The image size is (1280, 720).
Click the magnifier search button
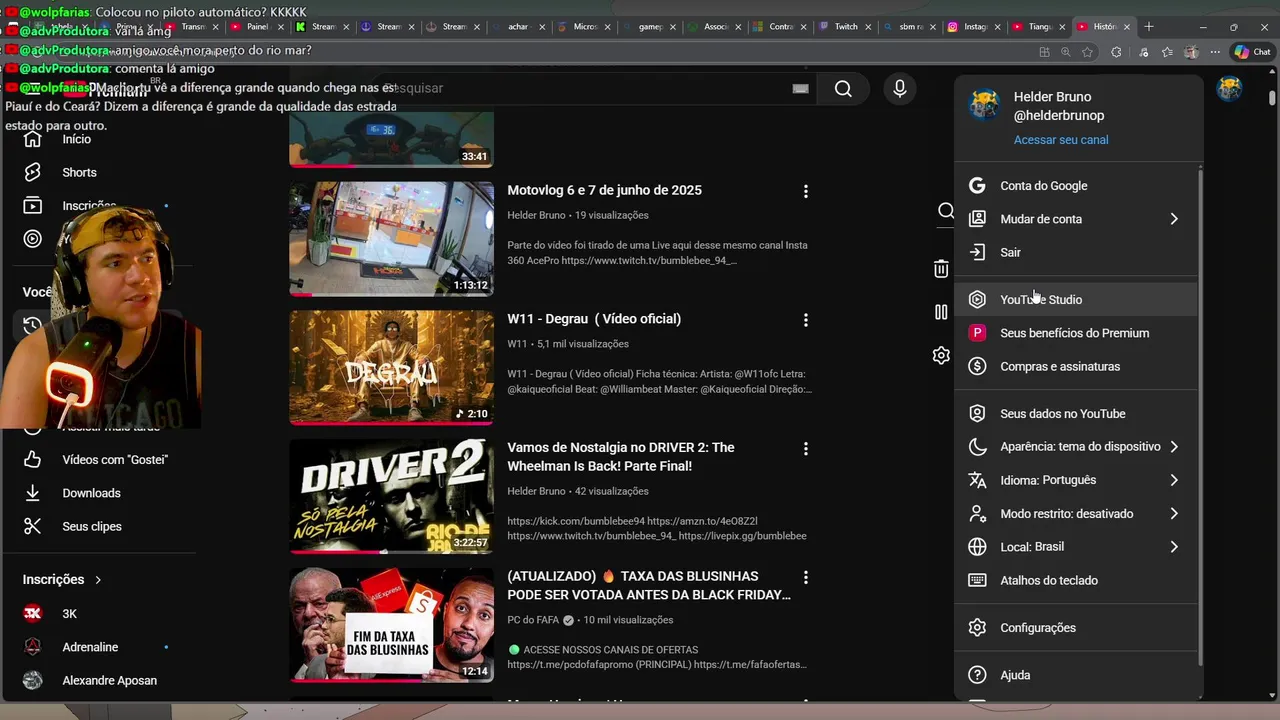(x=843, y=89)
